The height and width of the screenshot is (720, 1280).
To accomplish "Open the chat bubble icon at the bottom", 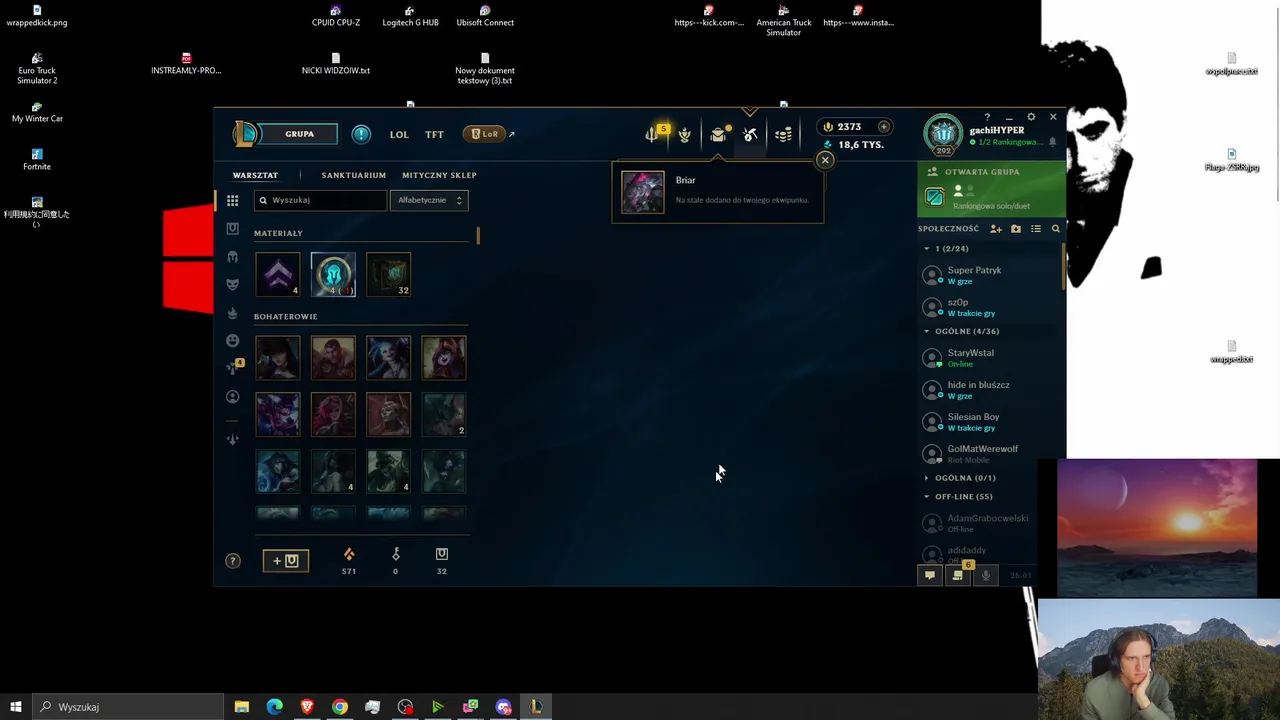I will (930, 575).
